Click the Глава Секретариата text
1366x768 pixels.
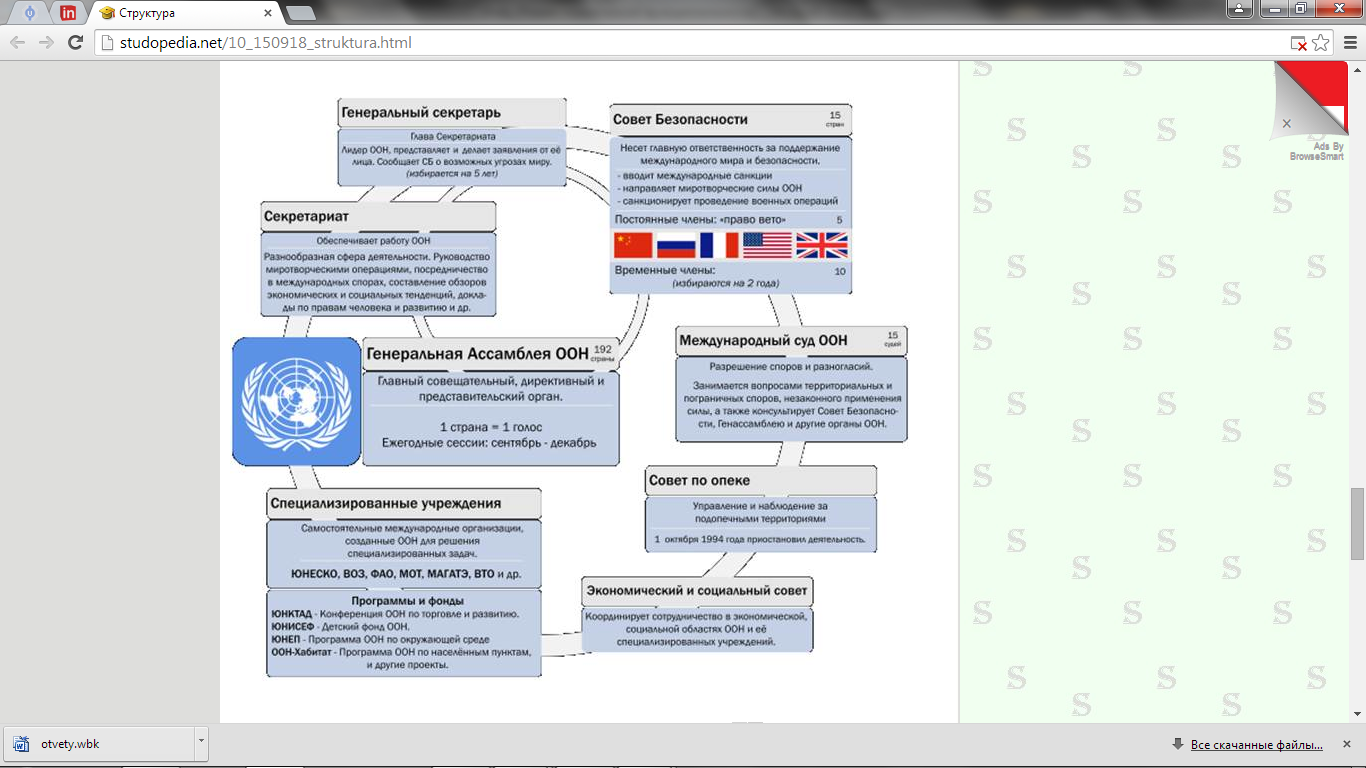pyautogui.click(x=453, y=136)
